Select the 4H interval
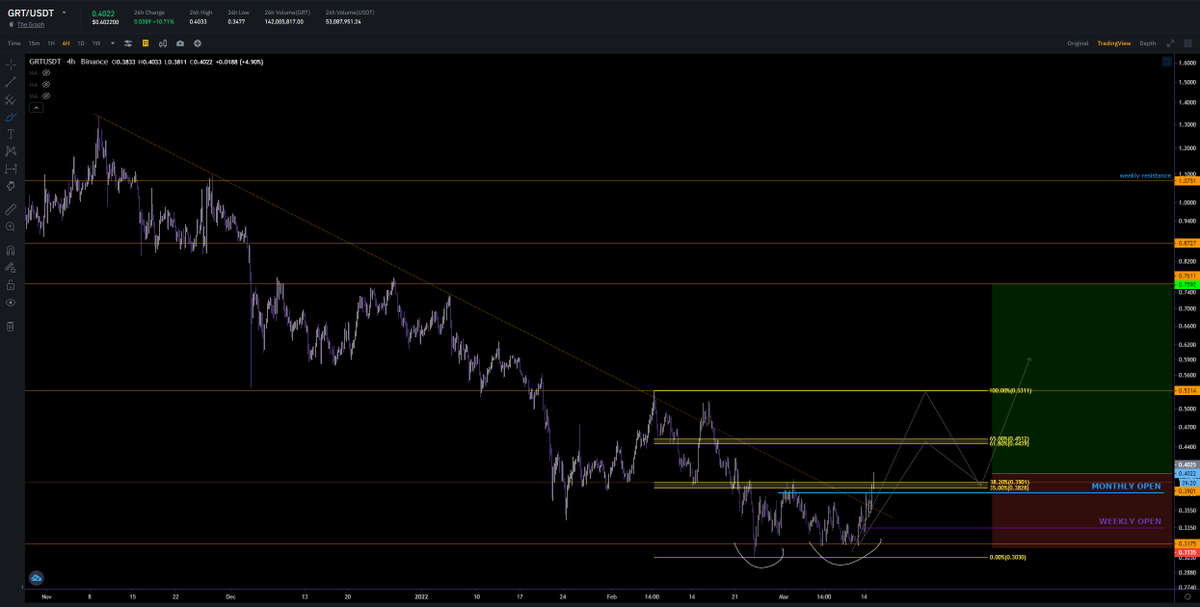 tap(66, 43)
